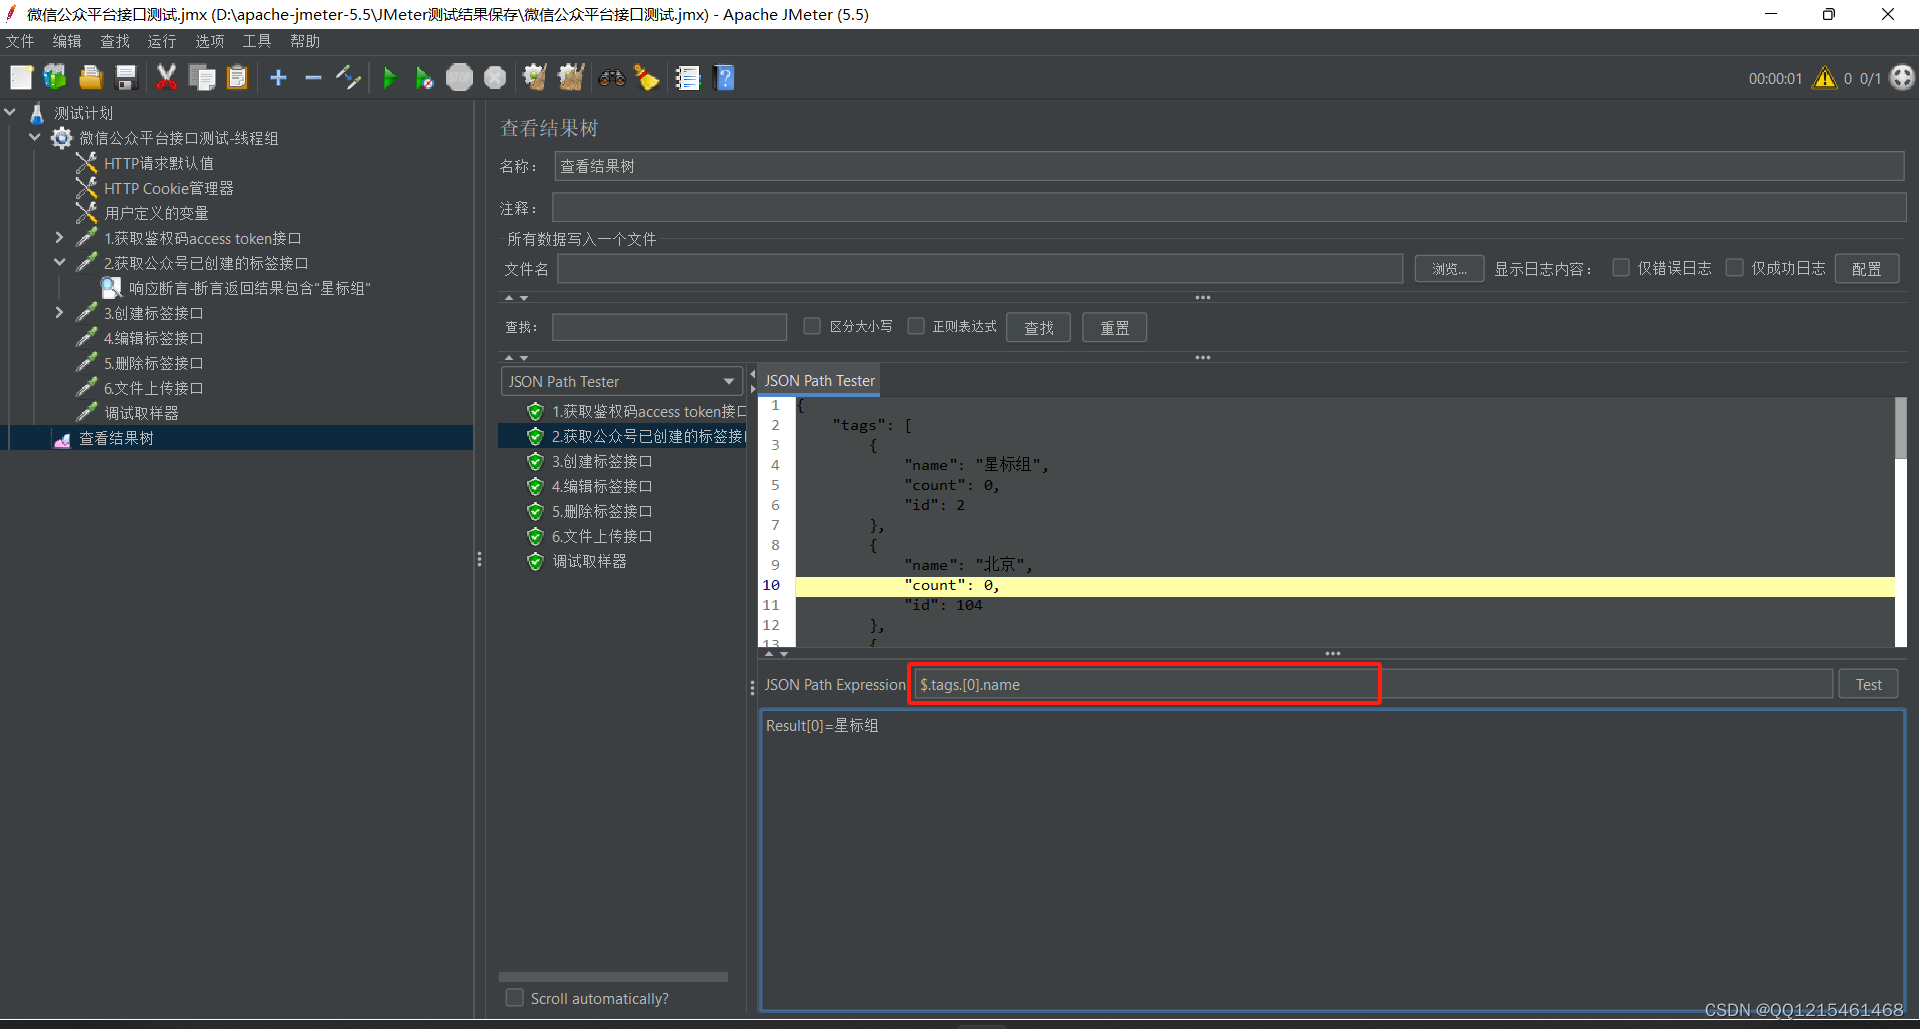This screenshot has height=1029, width=1920.
Task: Open the Templates icon in toolbar
Action: point(55,78)
